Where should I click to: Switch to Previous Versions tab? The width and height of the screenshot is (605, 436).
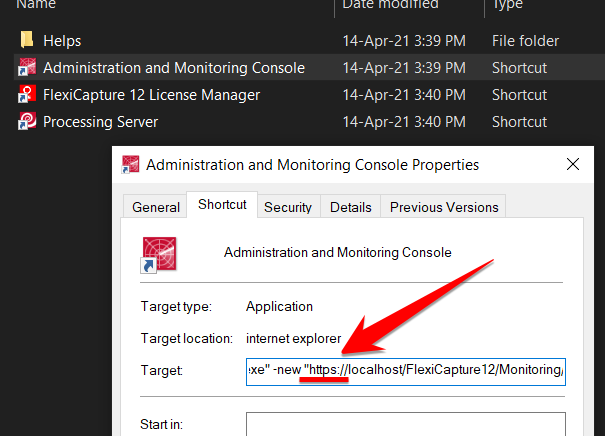[x=444, y=207]
